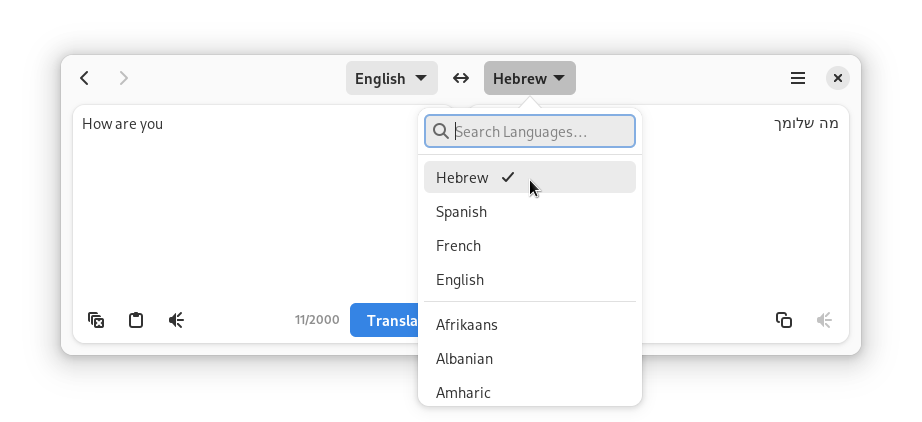
Task: Copy the translated text
Action: click(x=784, y=320)
